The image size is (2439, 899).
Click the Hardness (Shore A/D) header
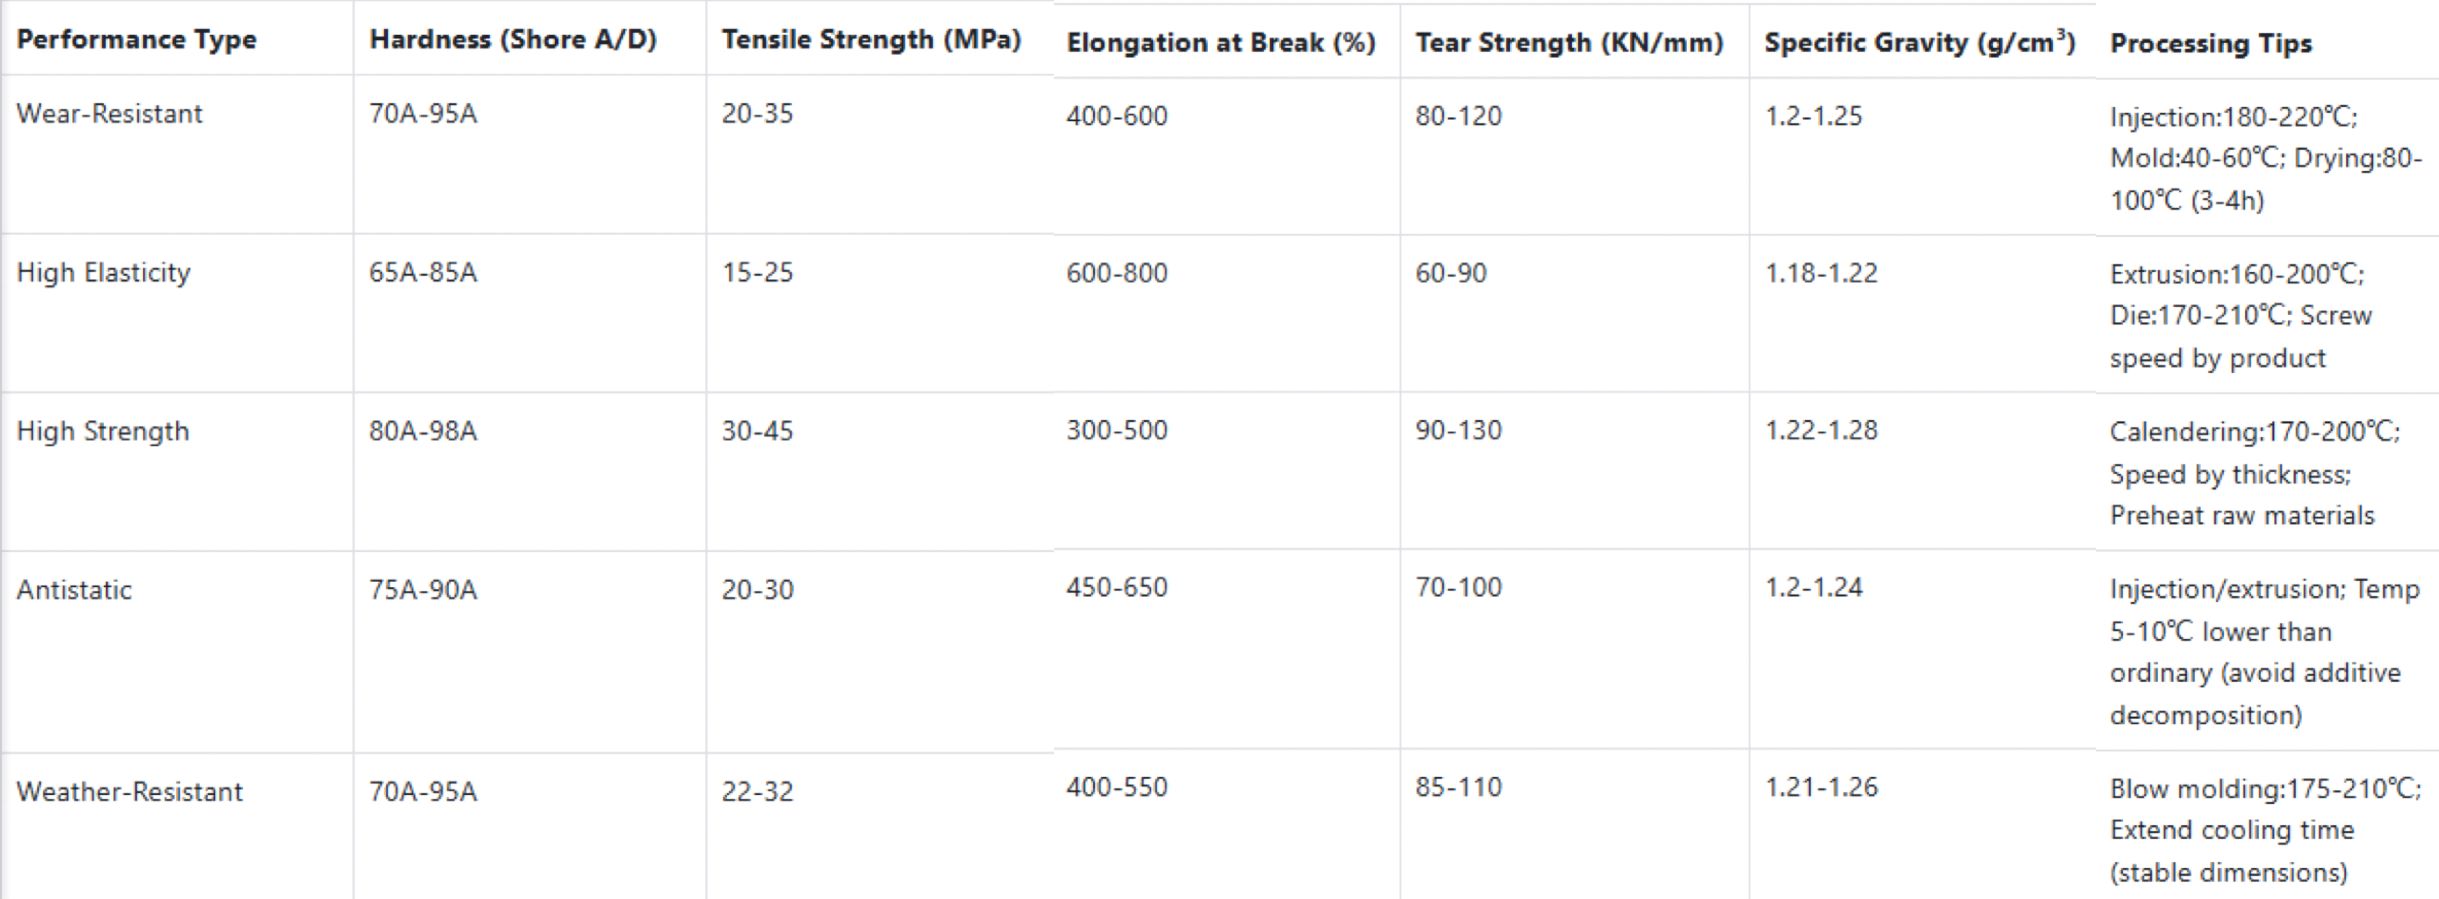coord(512,40)
